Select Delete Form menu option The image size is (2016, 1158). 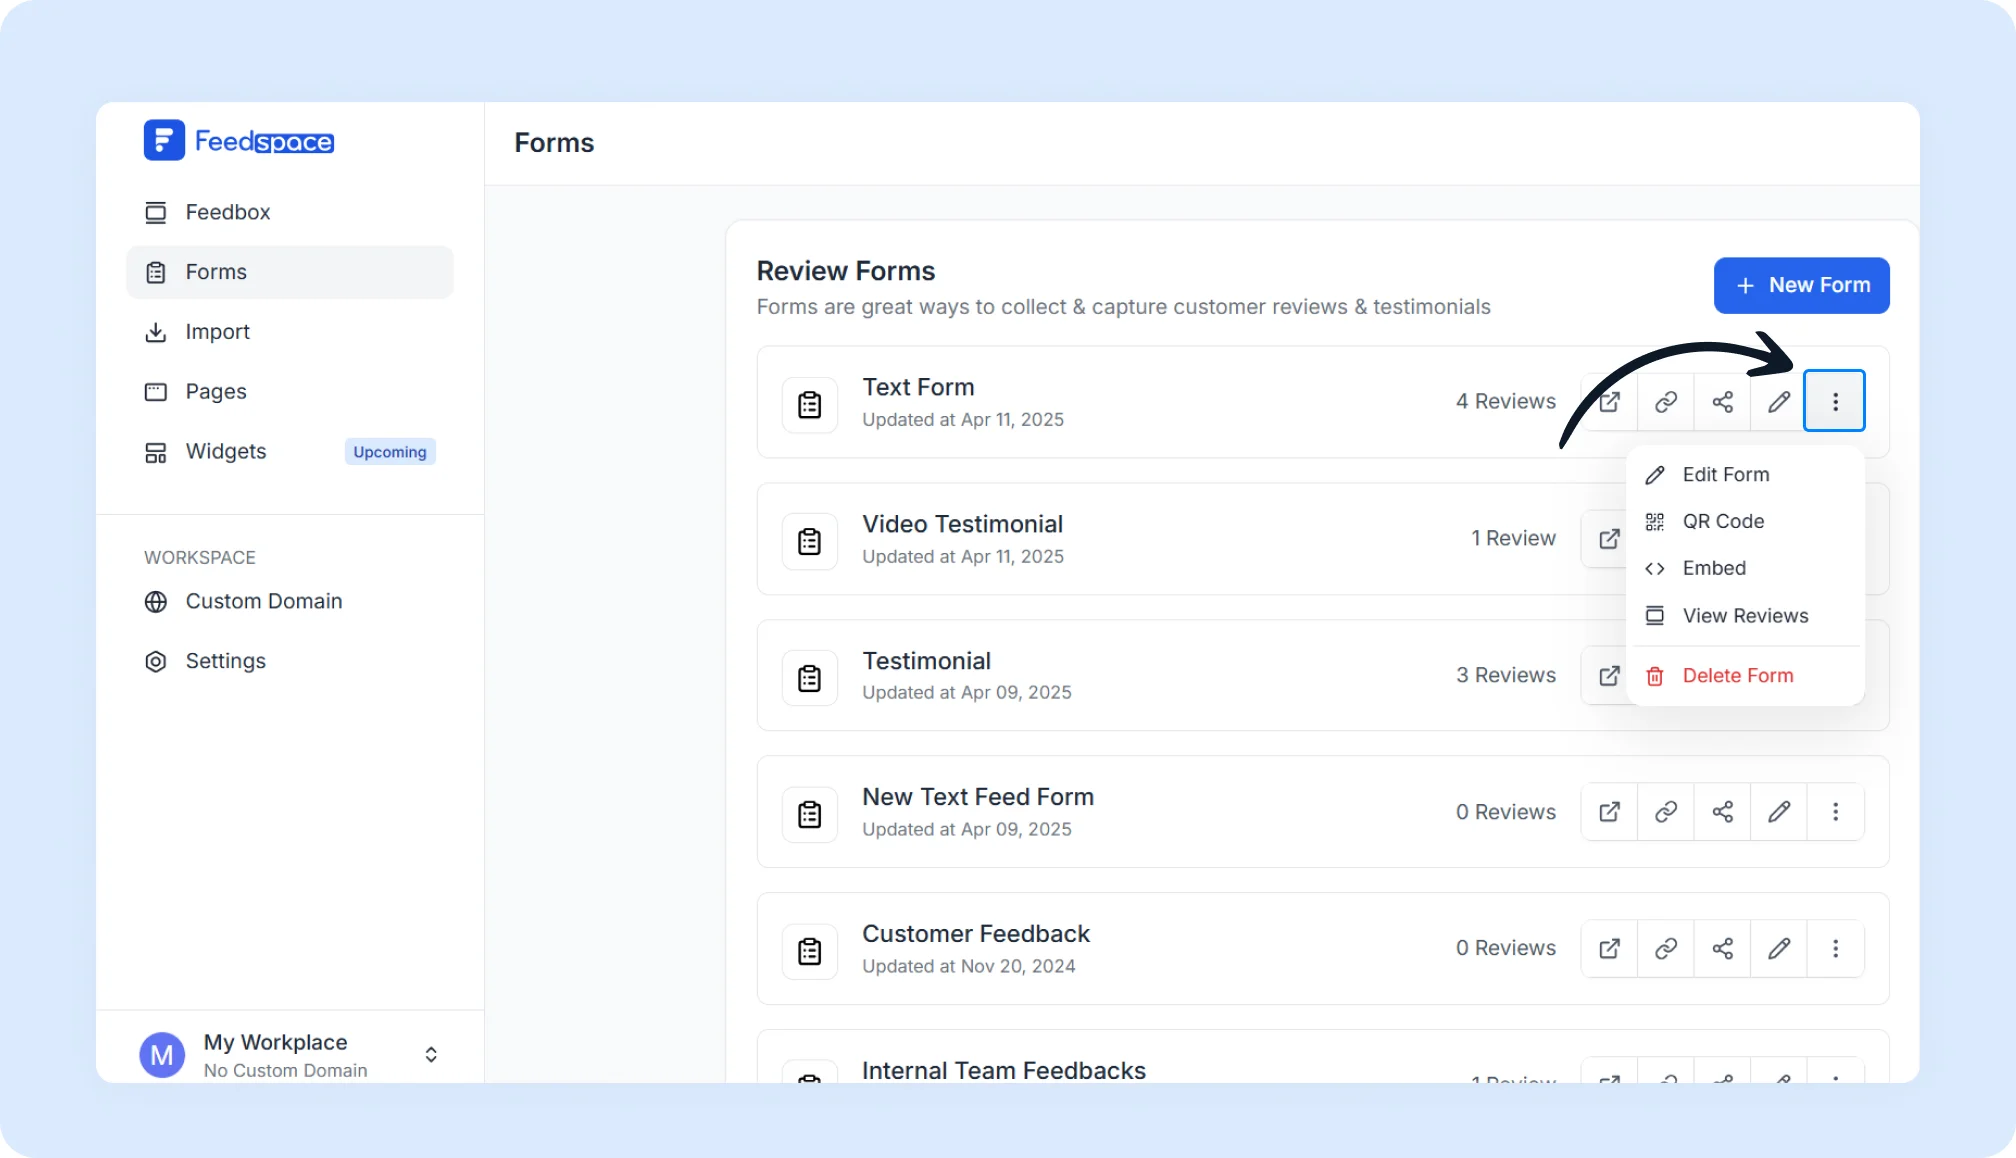pos(1737,676)
